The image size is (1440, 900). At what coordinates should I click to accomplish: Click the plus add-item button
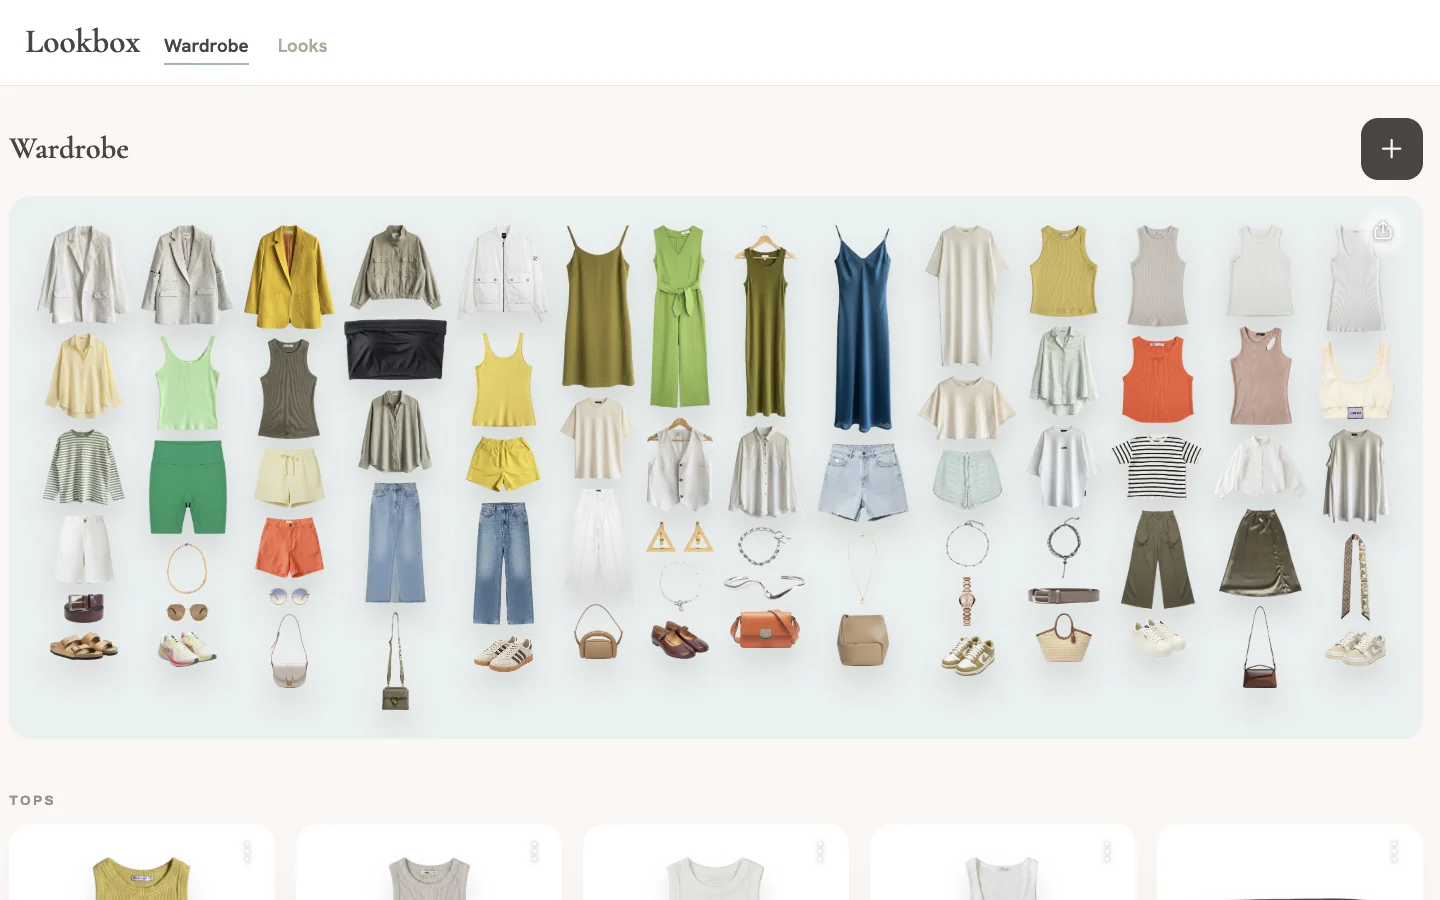point(1391,149)
